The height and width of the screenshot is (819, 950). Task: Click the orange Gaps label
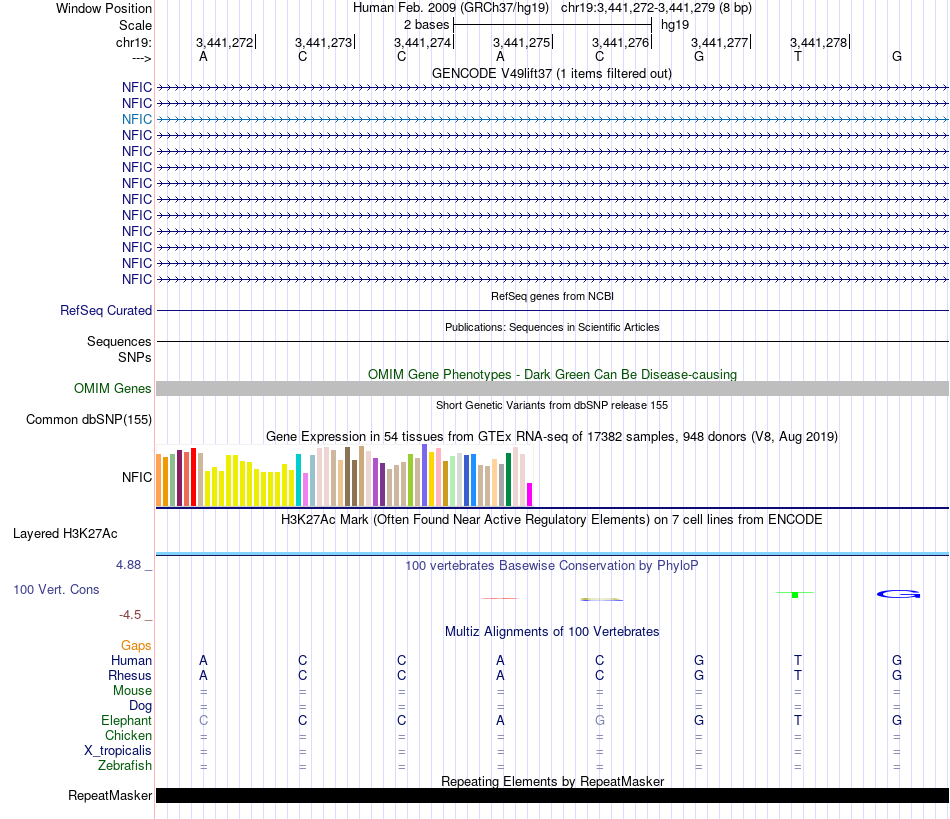coord(136,646)
